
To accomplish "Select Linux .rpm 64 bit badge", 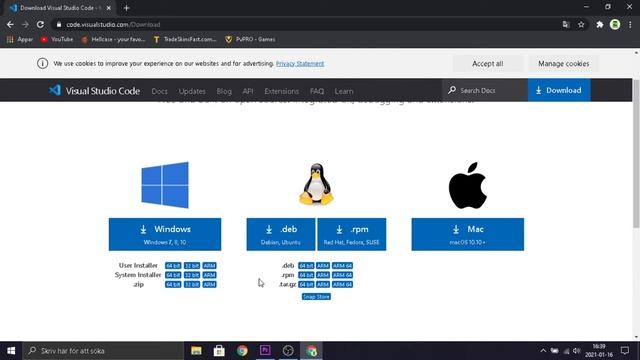I will point(306,275).
